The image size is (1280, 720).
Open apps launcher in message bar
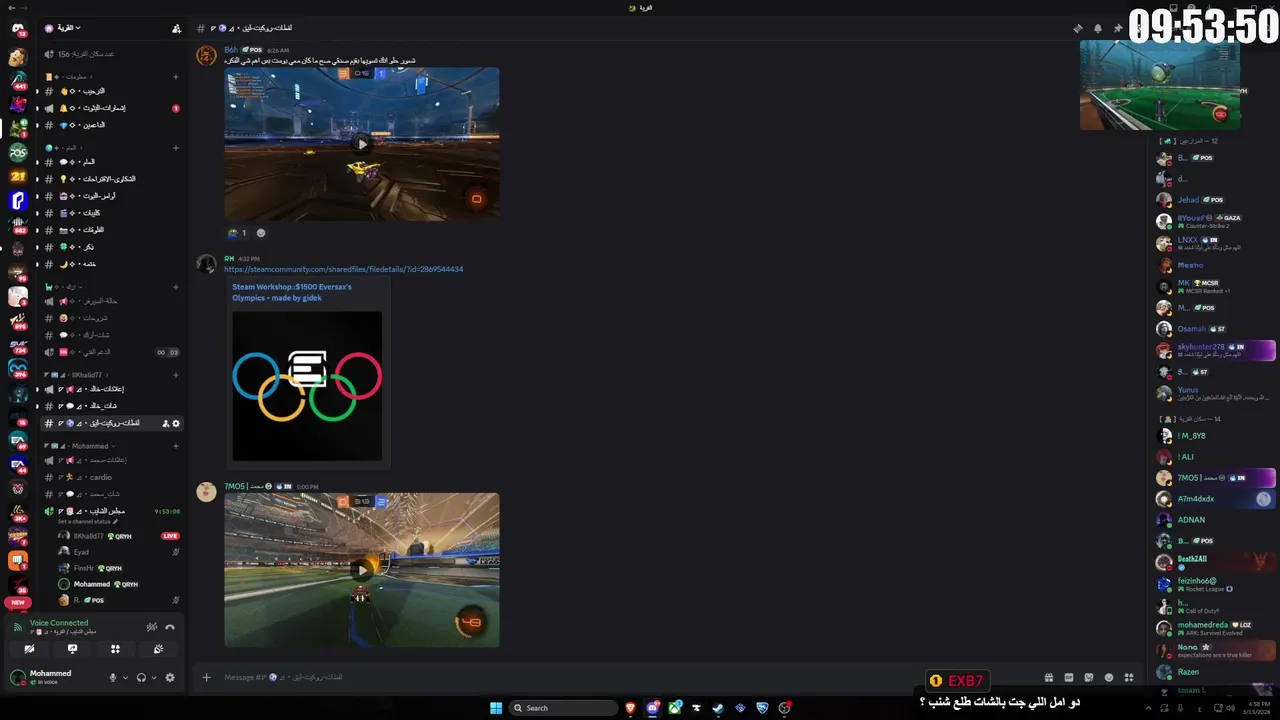point(1129,677)
